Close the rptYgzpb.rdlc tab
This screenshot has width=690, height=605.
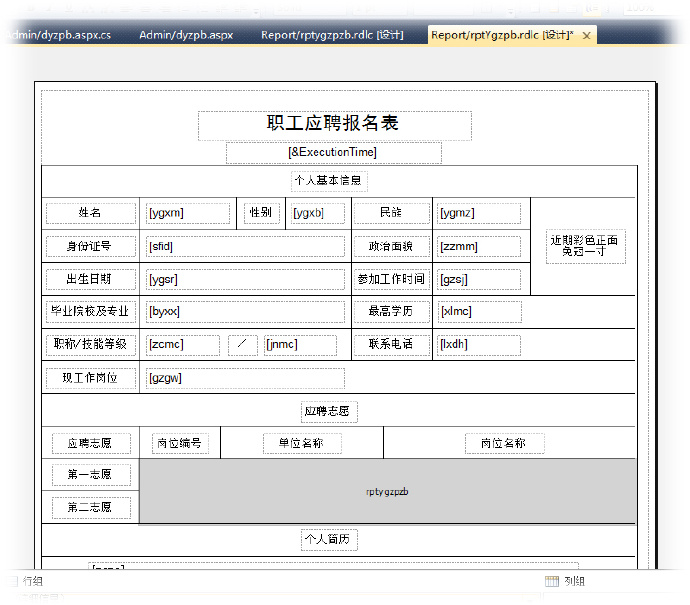pos(587,36)
